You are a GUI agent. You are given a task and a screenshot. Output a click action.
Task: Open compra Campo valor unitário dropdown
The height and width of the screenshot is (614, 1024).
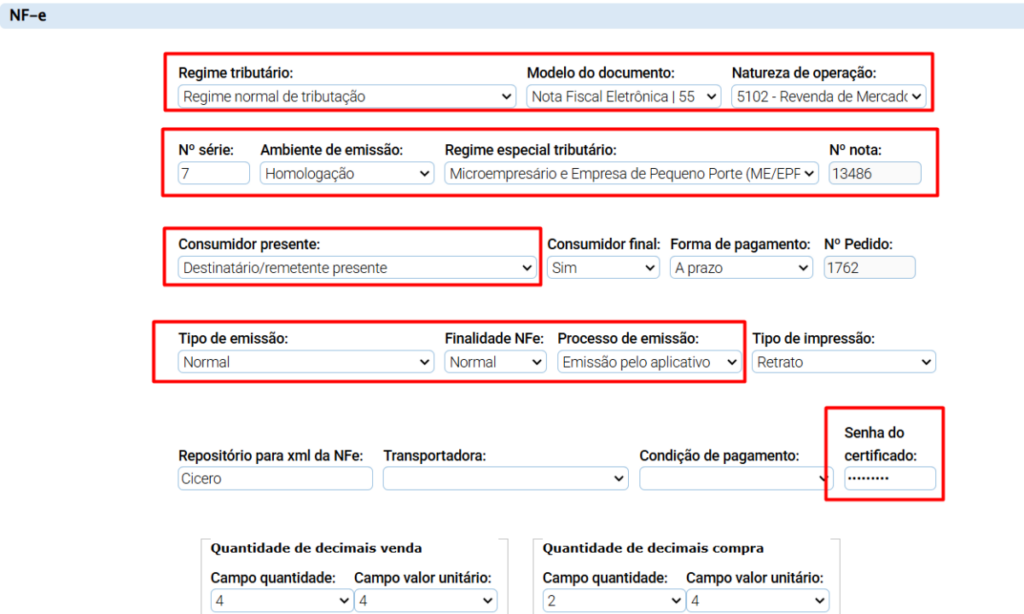[758, 600]
